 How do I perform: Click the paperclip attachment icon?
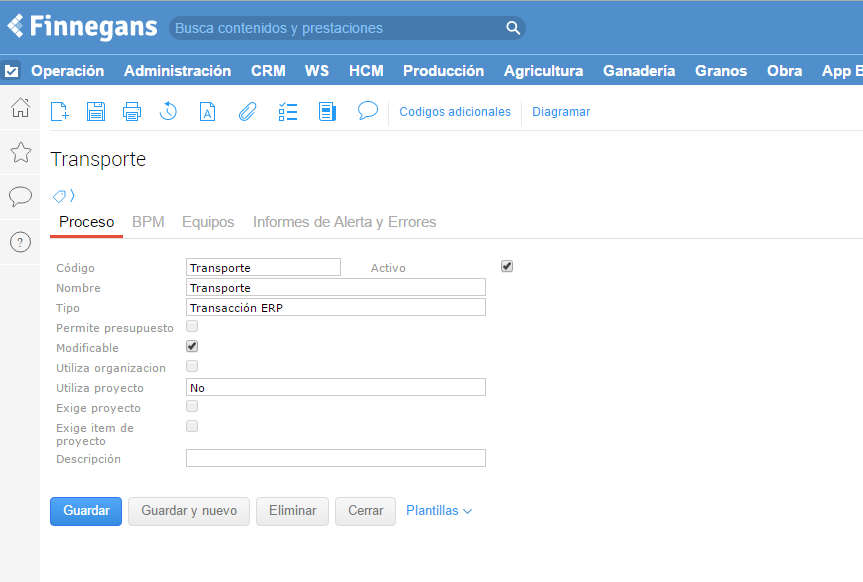(x=248, y=112)
